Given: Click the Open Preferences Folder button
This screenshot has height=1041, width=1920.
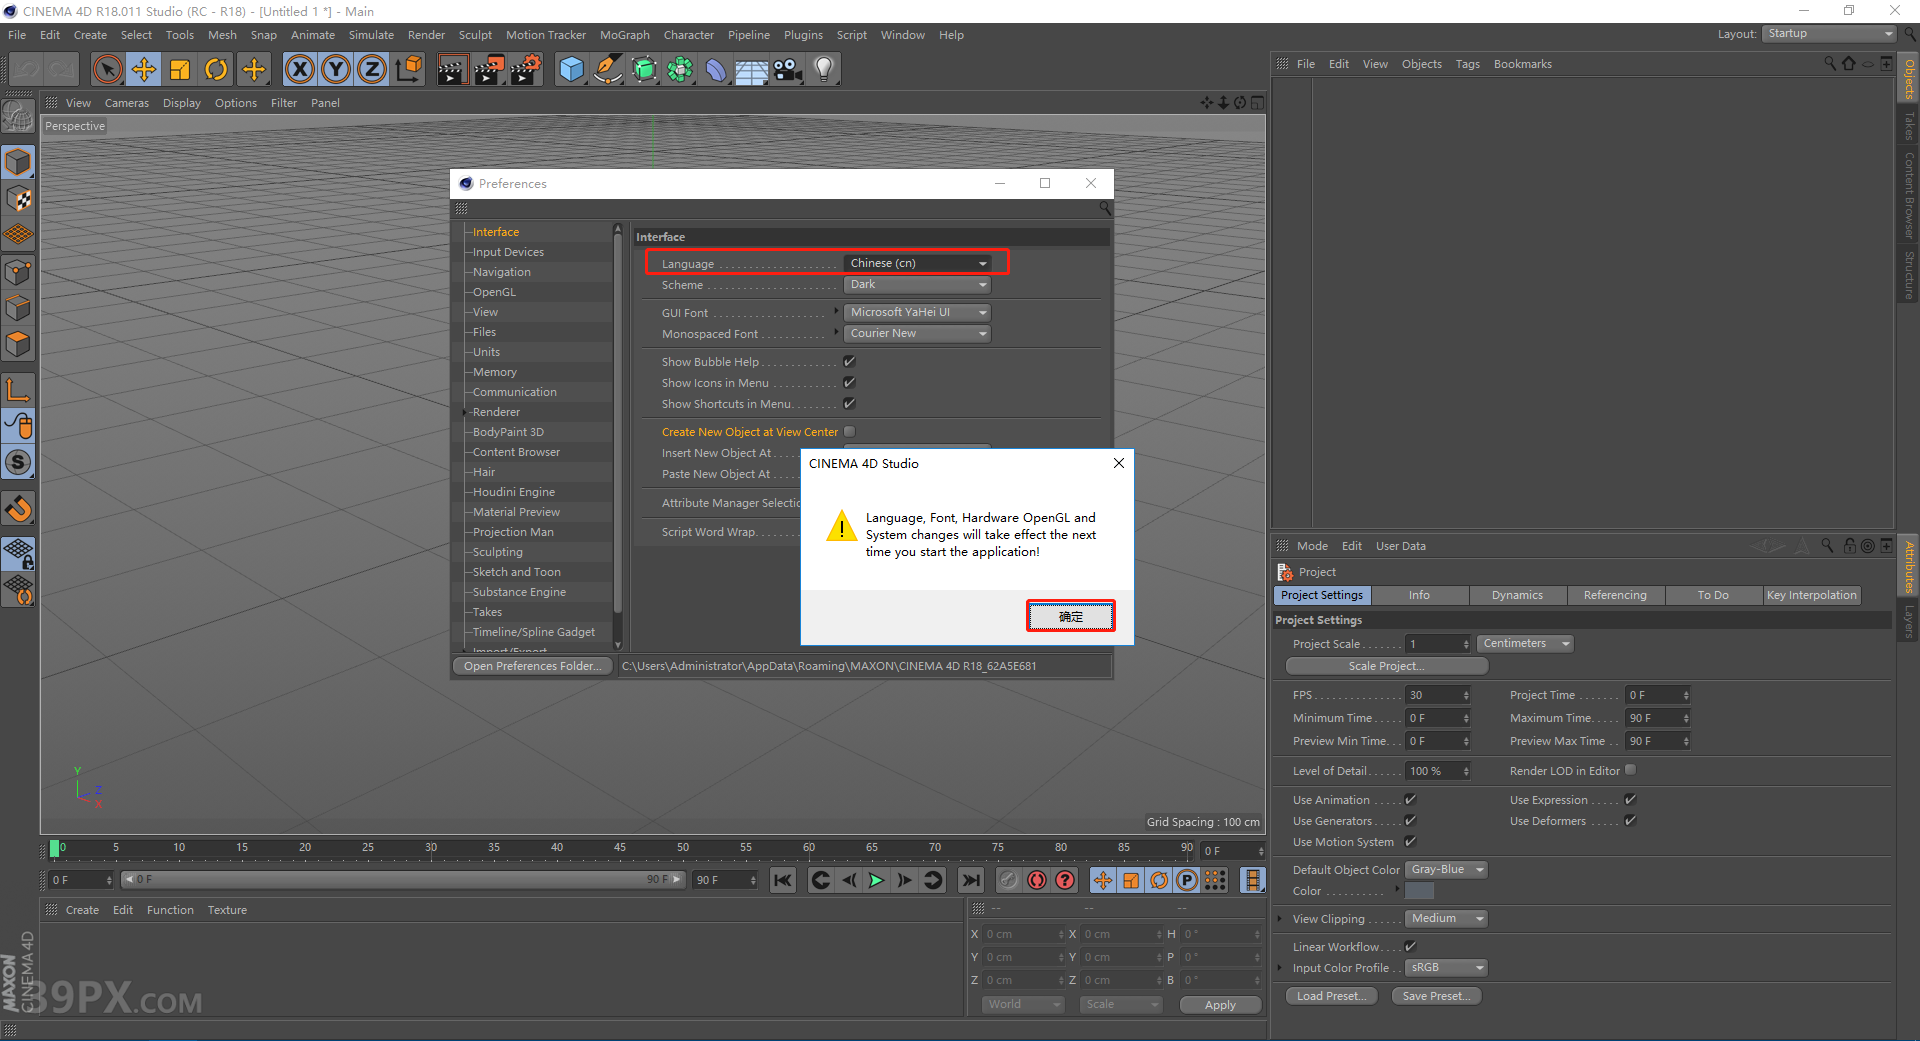Looking at the screenshot, I should (x=532, y=665).
